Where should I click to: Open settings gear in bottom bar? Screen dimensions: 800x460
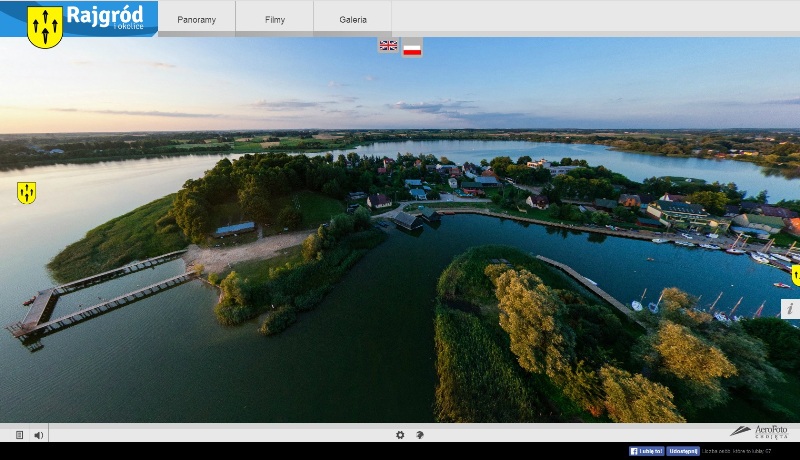400,435
